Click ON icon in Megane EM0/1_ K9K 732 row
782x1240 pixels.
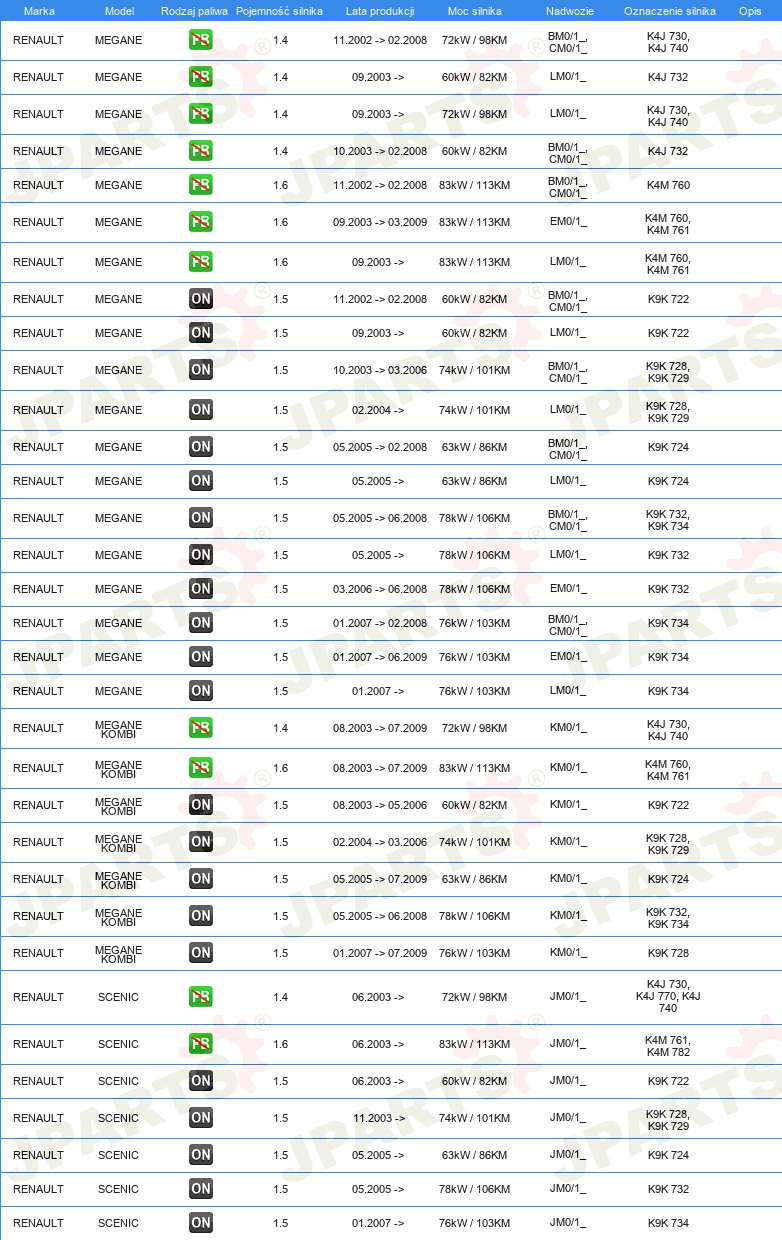(201, 589)
